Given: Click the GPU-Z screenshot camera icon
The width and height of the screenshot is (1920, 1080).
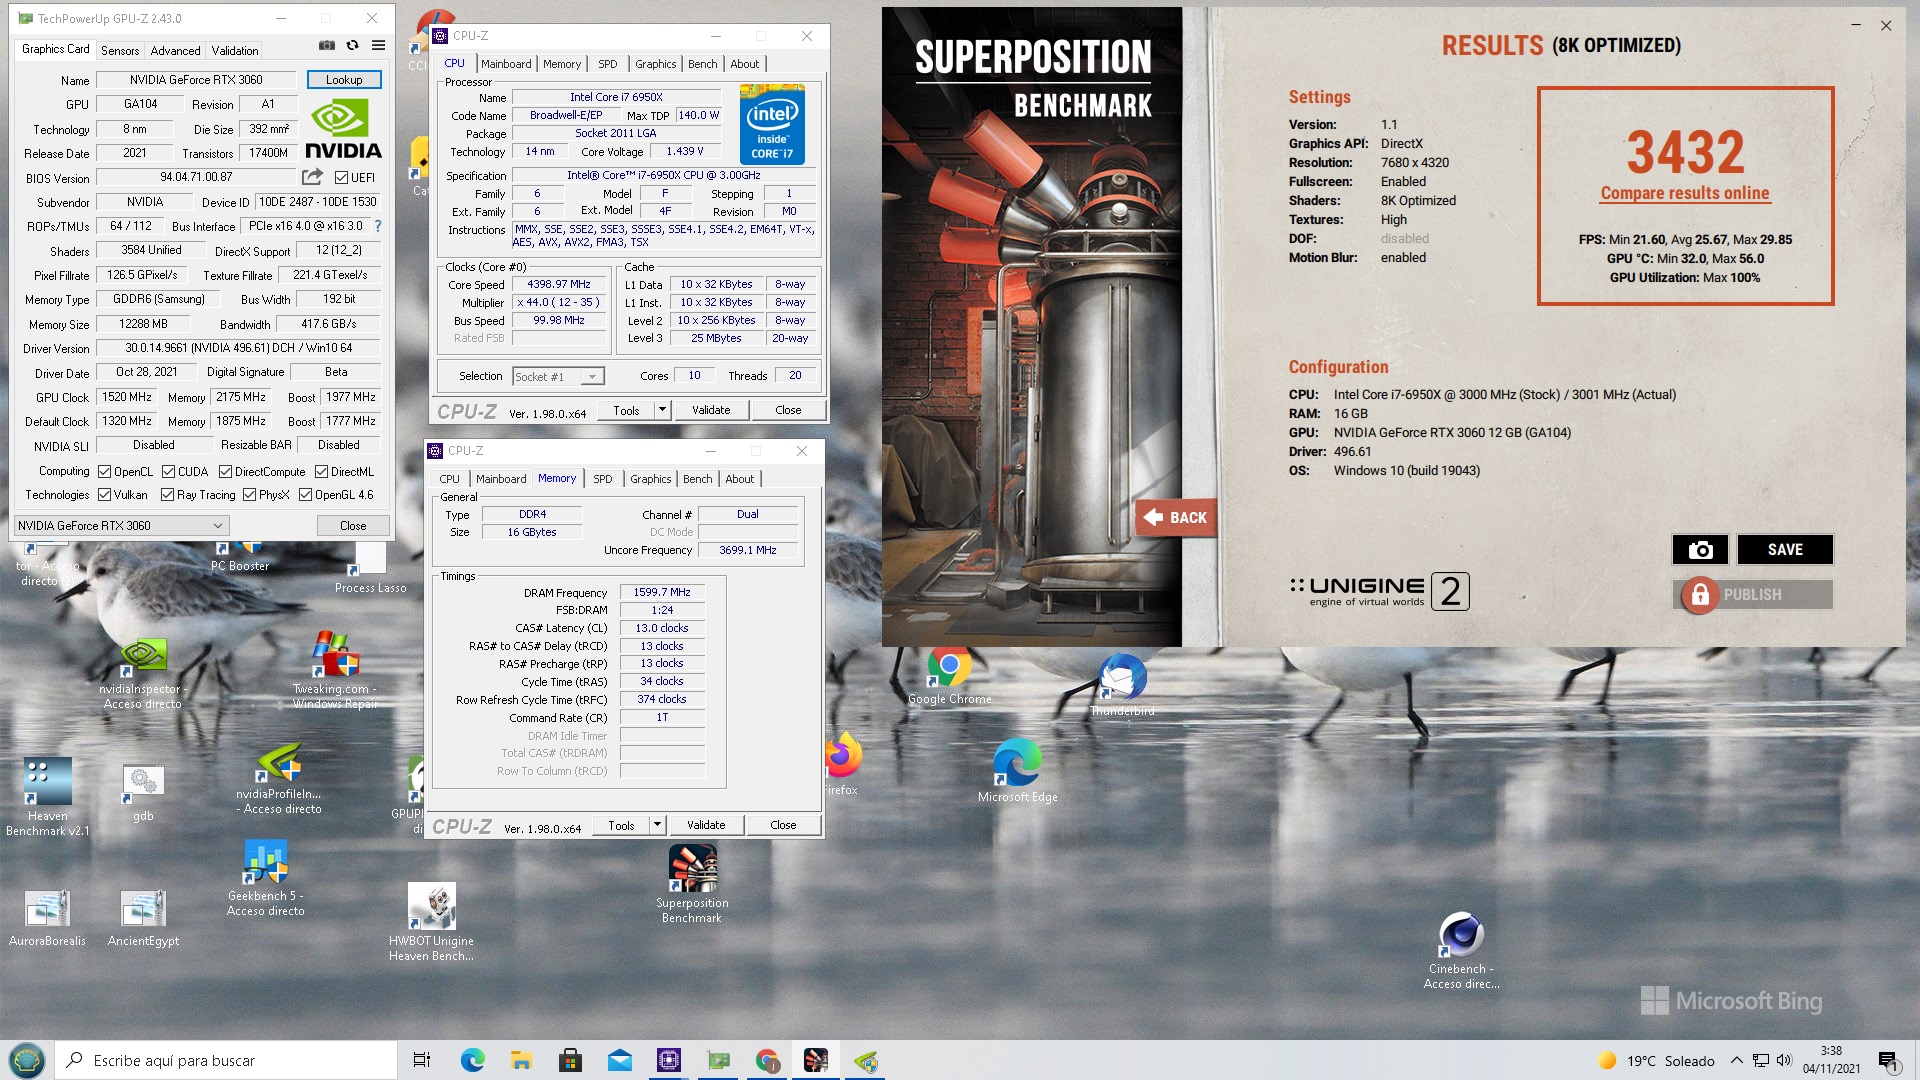Looking at the screenshot, I should coord(327,45).
